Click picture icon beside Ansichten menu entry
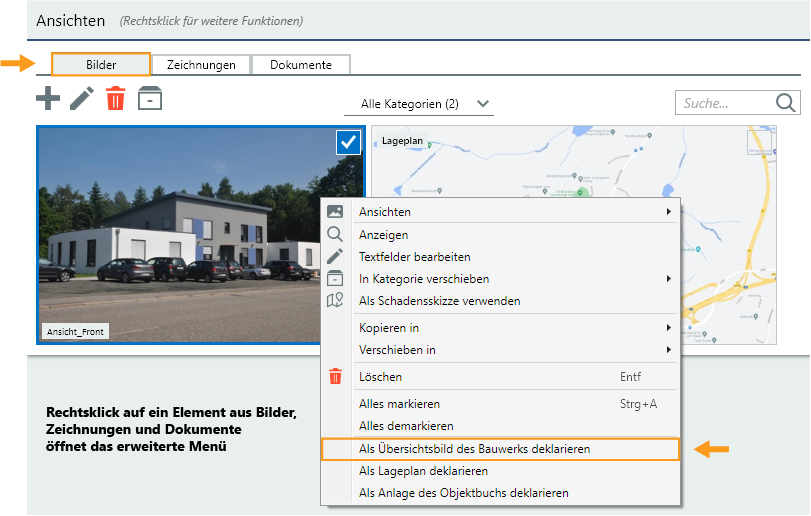Screen dimensions: 811x516 coord(335,211)
